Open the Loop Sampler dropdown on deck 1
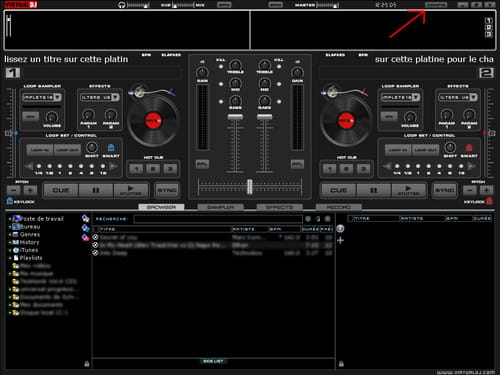Screen dimensions: 500x375 tap(57, 97)
